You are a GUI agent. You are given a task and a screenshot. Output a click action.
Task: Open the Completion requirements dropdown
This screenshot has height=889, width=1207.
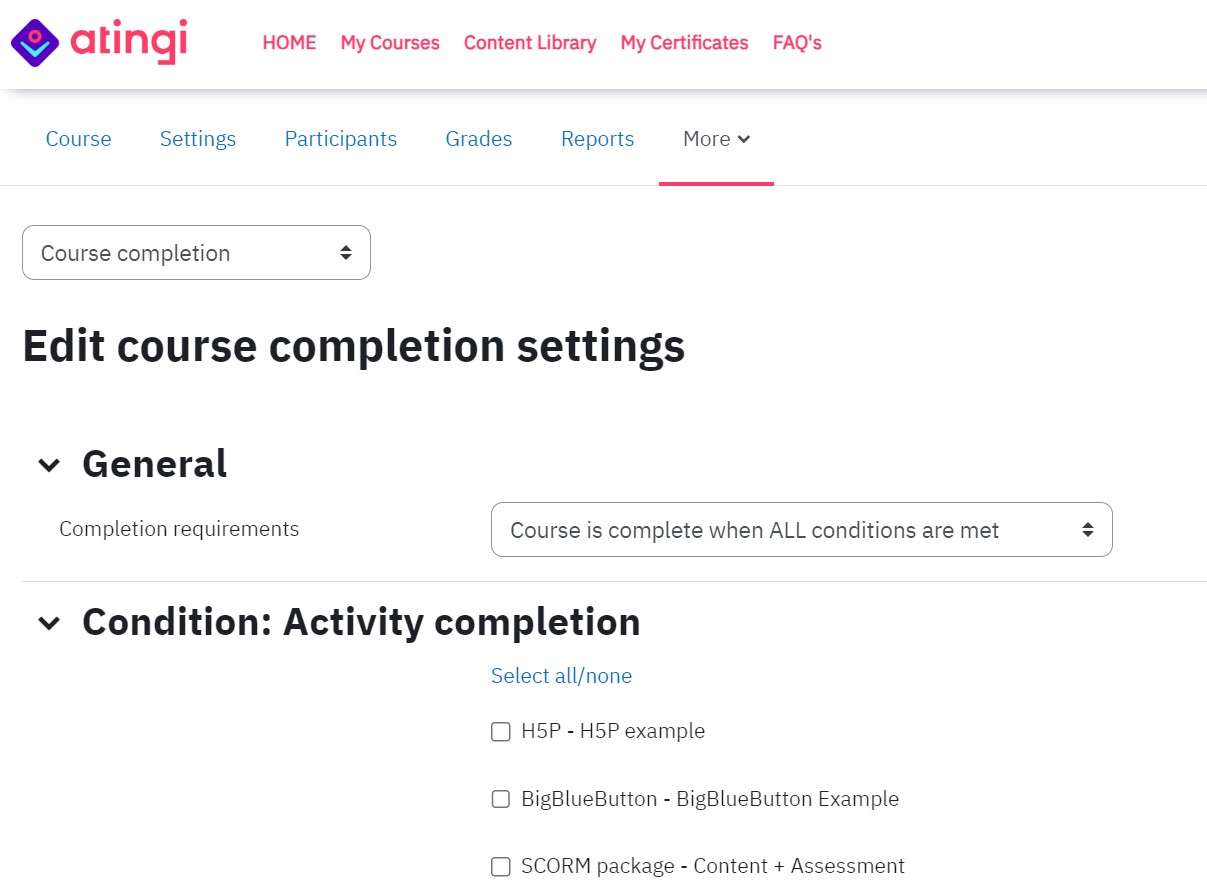[x=802, y=530]
